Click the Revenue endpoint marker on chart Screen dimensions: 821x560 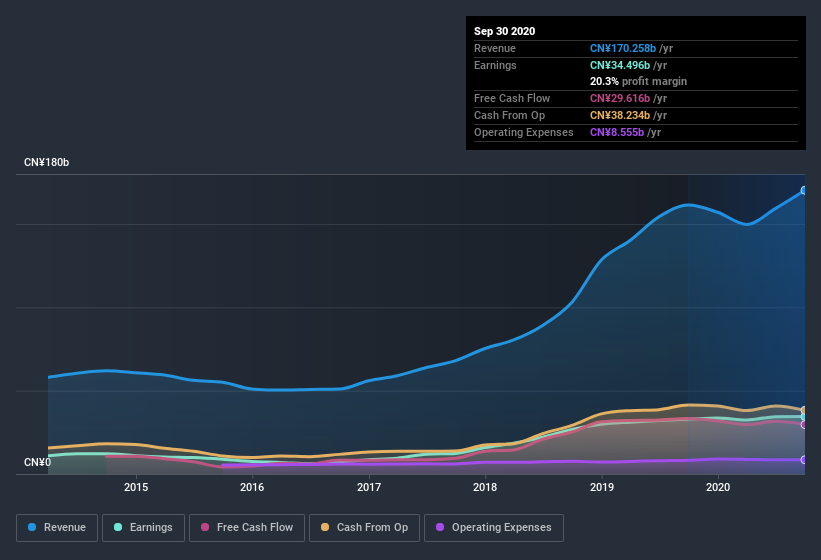point(804,191)
